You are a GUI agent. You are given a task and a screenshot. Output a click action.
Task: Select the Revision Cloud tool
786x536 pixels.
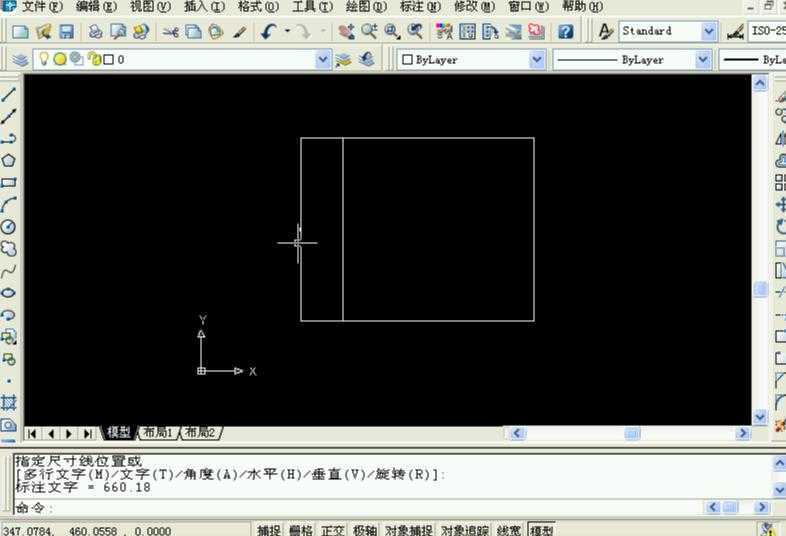click(9, 249)
